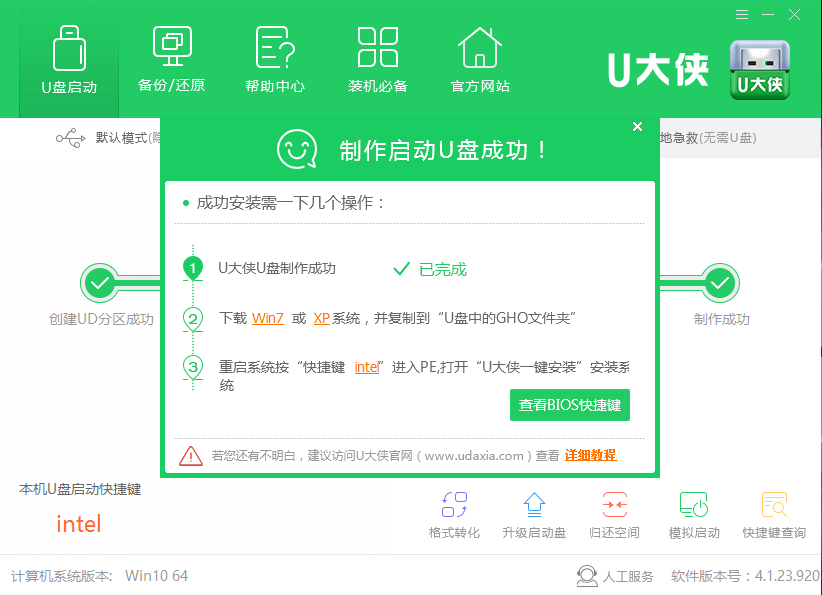Viewport: 822px width, 595px height.
Task: Click the 查看BIOS快捷键 button
Action: tap(570, 405)
